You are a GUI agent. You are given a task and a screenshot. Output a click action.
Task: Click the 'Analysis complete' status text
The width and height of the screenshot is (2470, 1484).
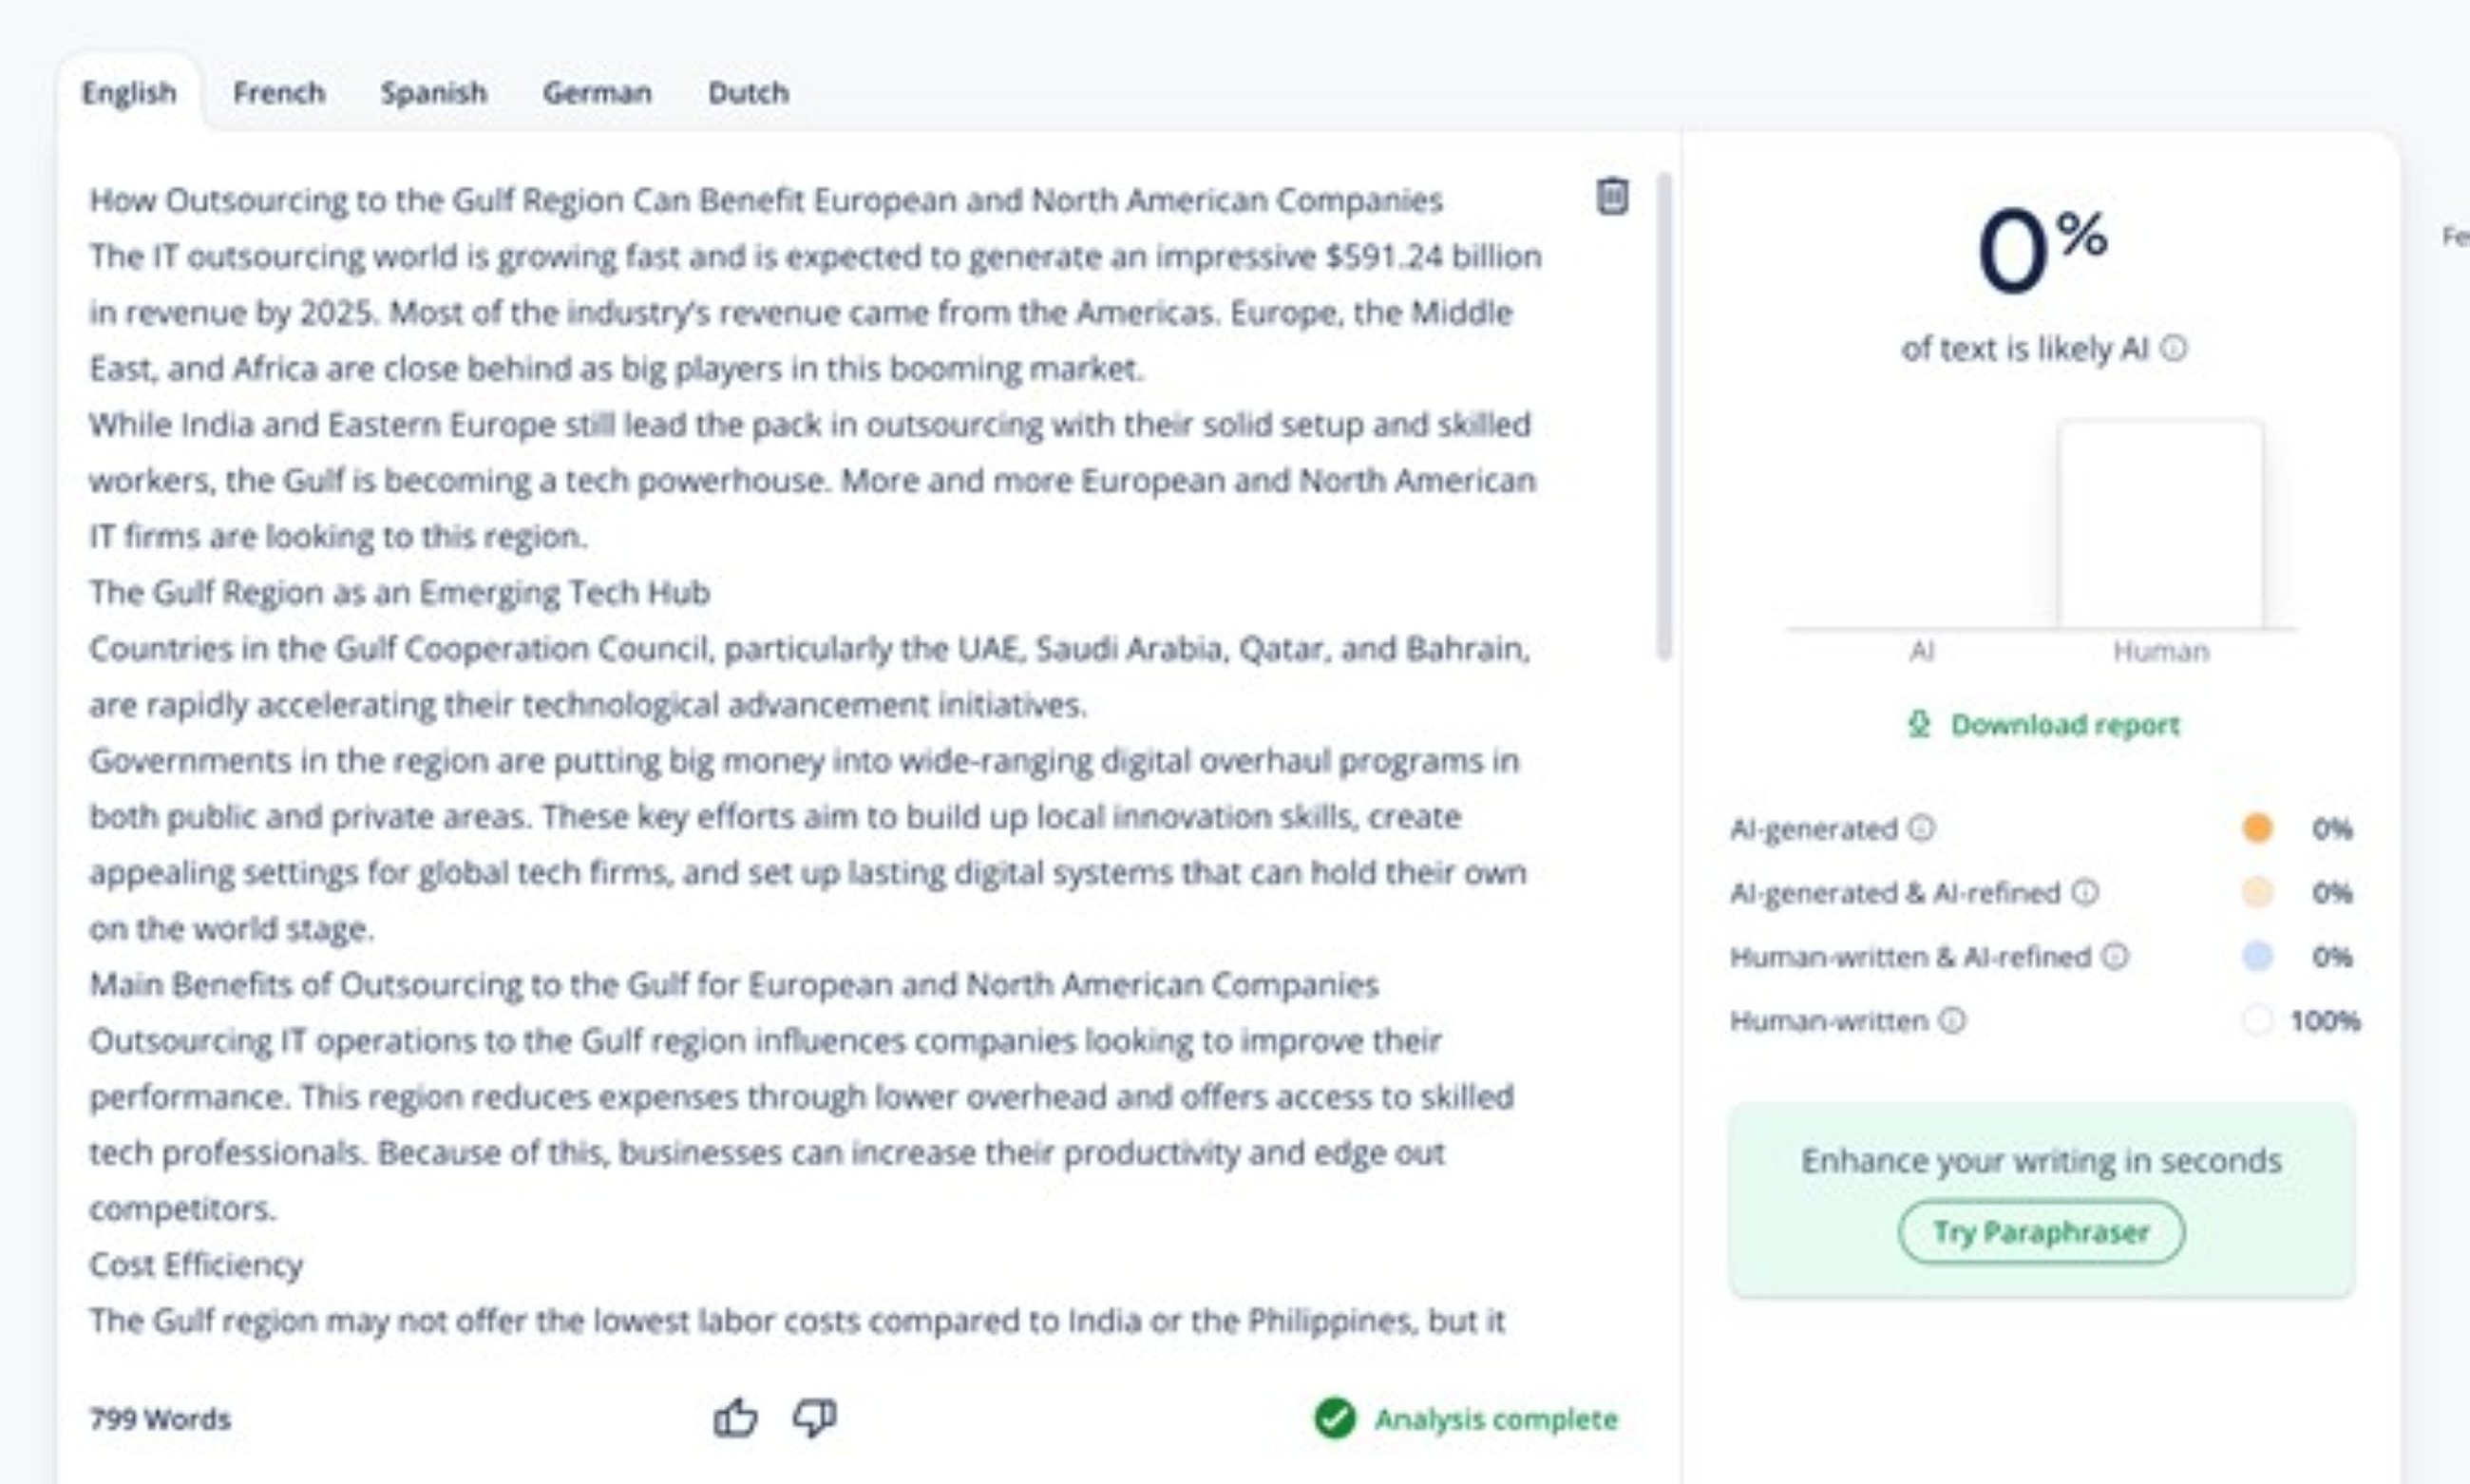[1496, 1419]
